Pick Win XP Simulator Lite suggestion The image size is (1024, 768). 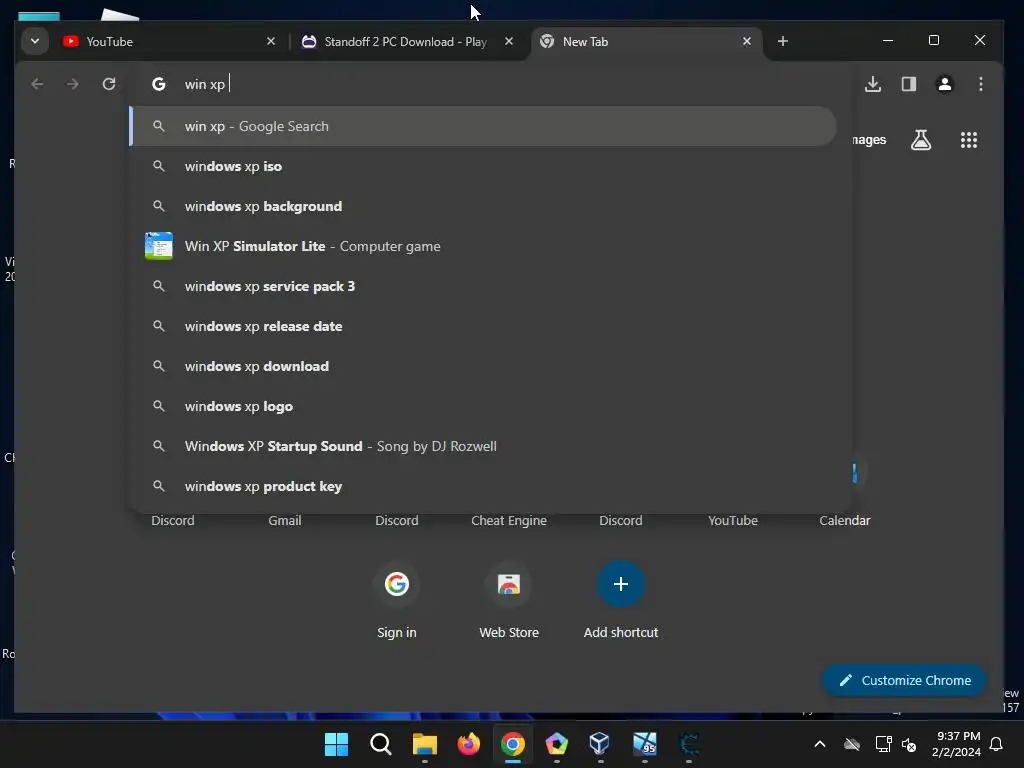tap(483, 246)
